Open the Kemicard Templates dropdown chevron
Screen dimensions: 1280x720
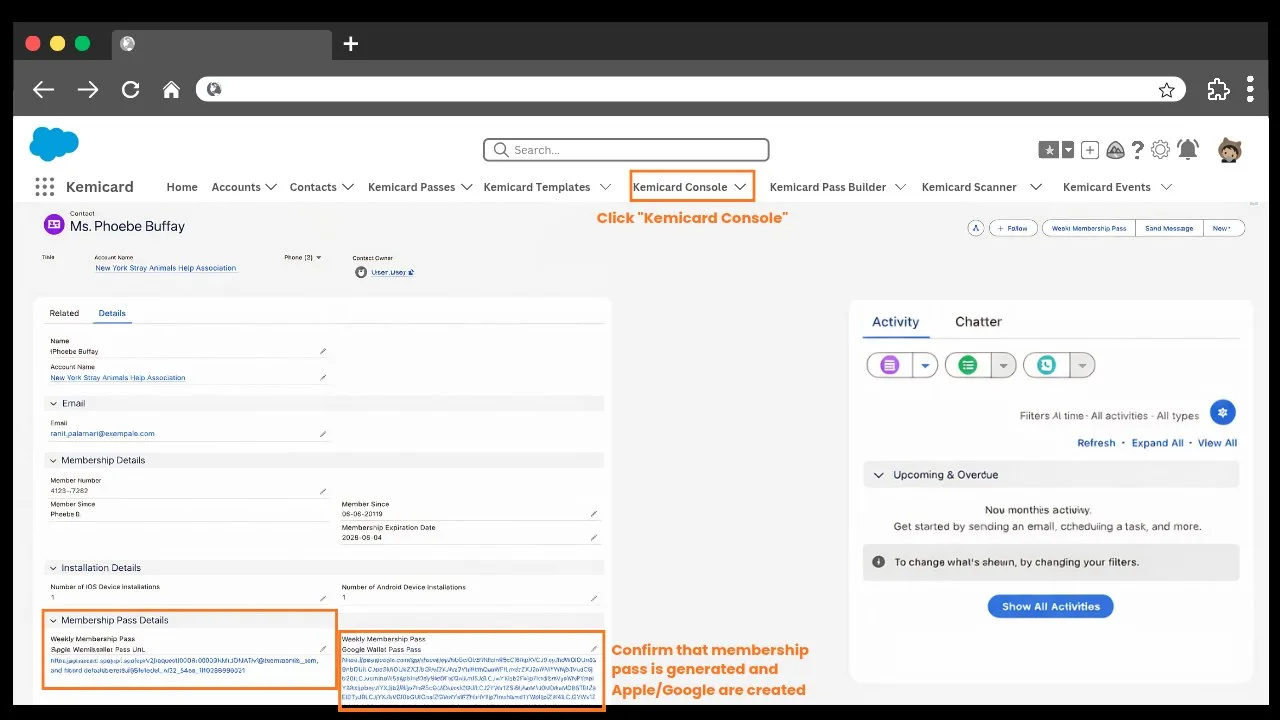coord(605,187)
